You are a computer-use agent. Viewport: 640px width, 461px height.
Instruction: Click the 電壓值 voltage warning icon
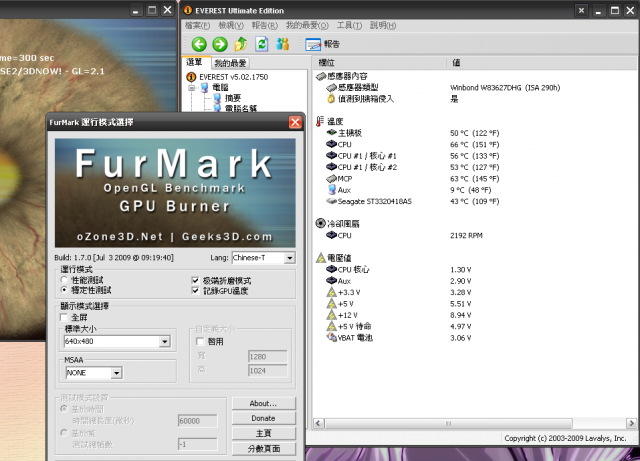(321, 258)
